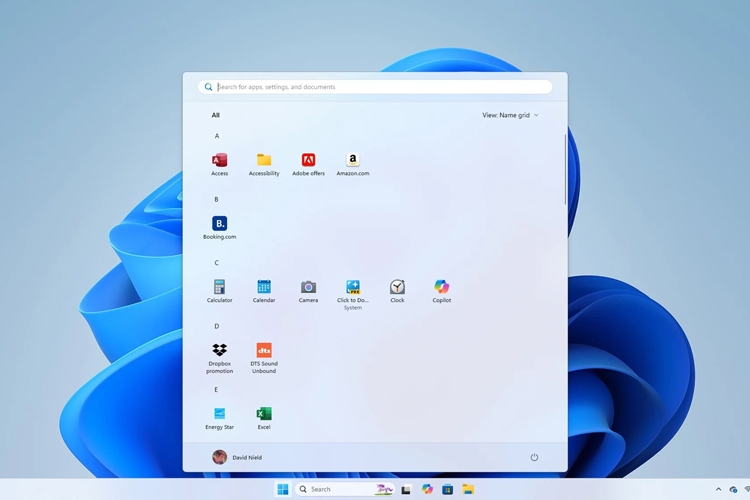Click the All apps heading
Viewport: 750px width, 500px height.
[x=216, y=115]
